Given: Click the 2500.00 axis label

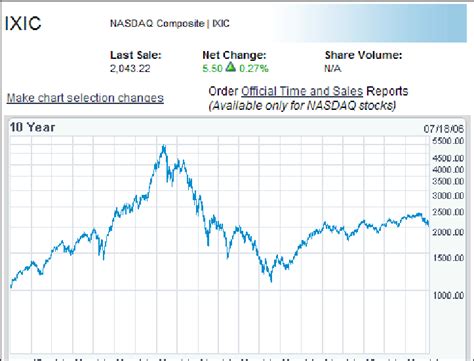Looking at the screenshot, I should 448,212.
